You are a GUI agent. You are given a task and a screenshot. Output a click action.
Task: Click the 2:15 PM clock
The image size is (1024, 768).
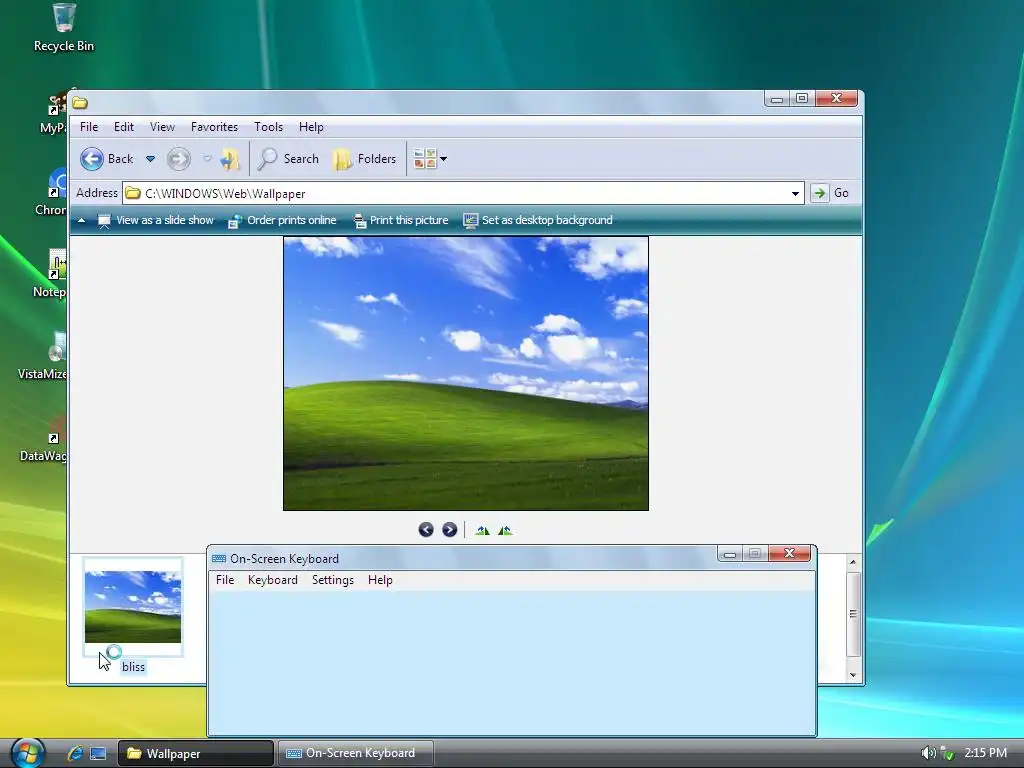click(x=985, y=752)
